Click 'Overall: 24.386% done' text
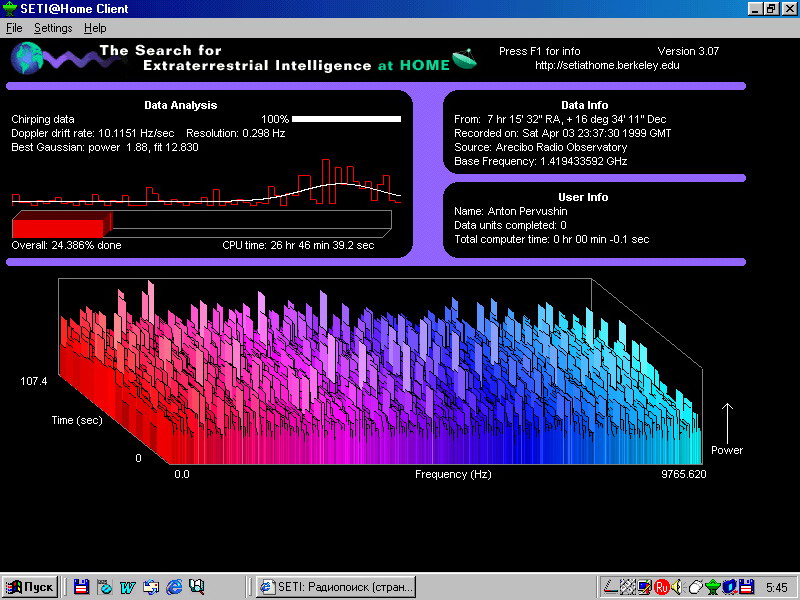This screenshot has height=600, width=800. [x=66, y=245]
